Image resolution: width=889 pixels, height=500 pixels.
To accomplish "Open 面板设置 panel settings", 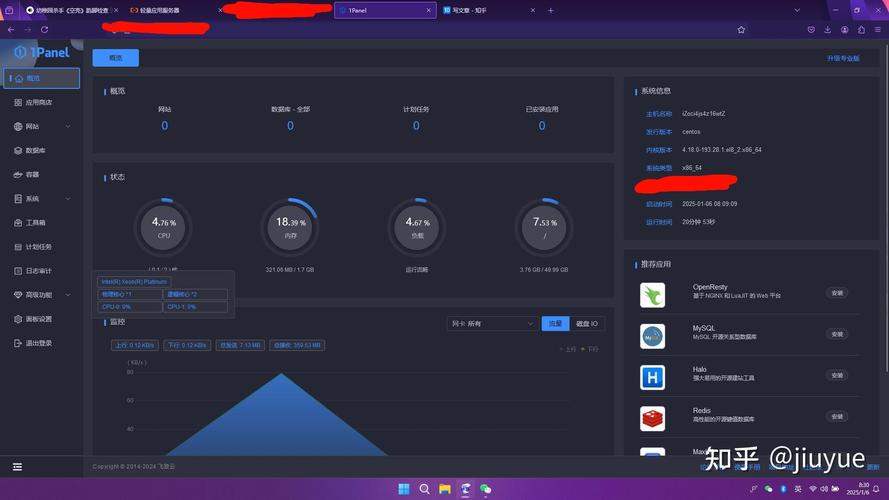I will coord(38,319).
